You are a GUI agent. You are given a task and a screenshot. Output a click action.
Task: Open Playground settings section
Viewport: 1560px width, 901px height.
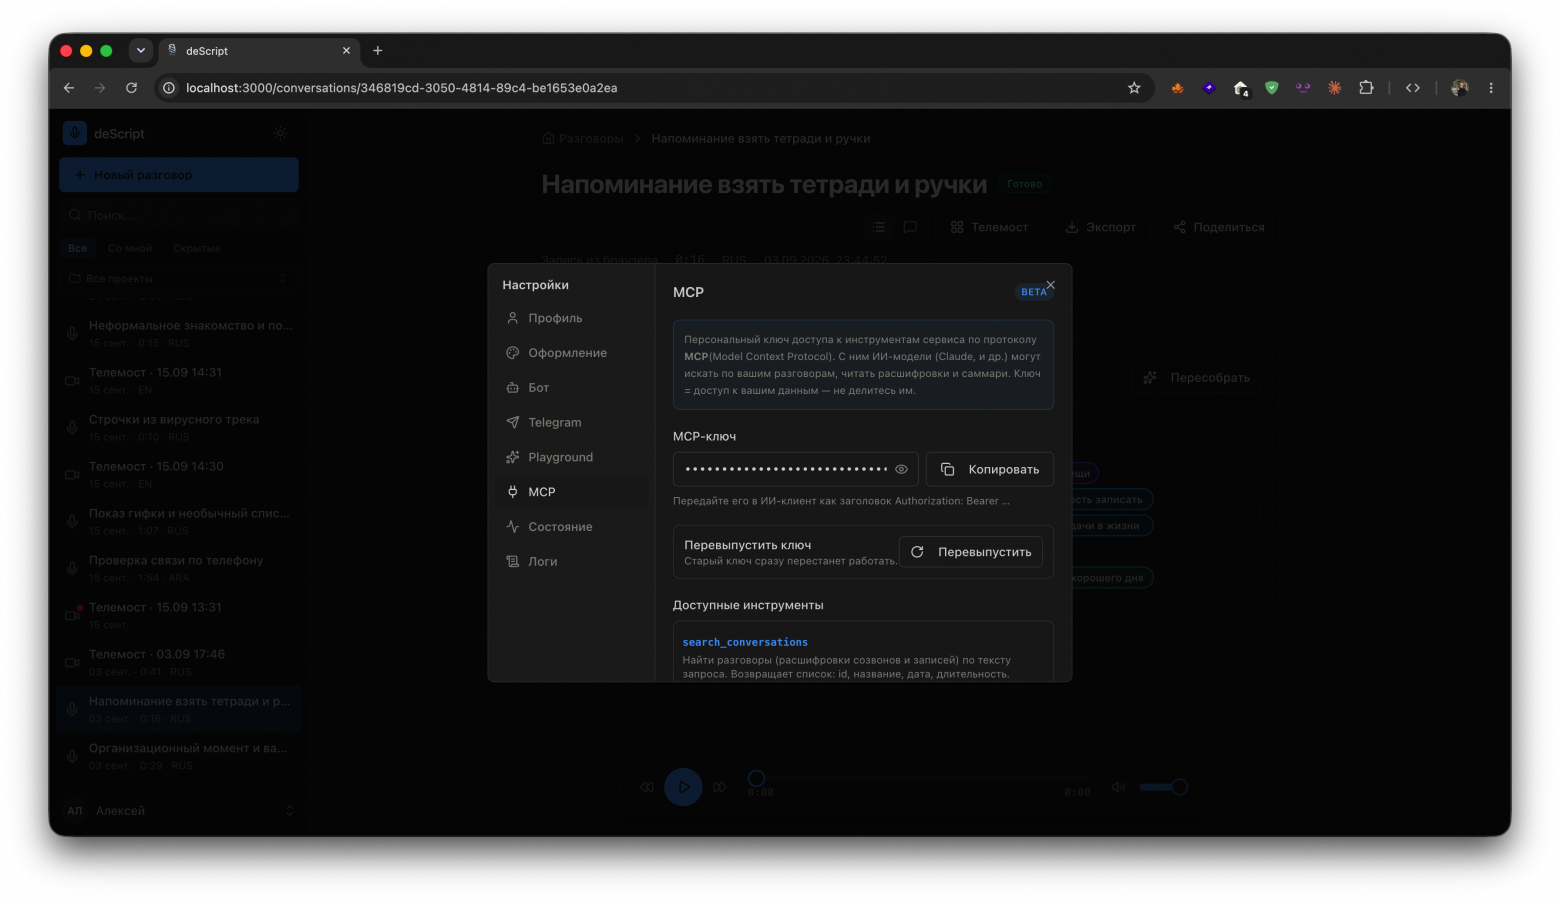(573, 457)
